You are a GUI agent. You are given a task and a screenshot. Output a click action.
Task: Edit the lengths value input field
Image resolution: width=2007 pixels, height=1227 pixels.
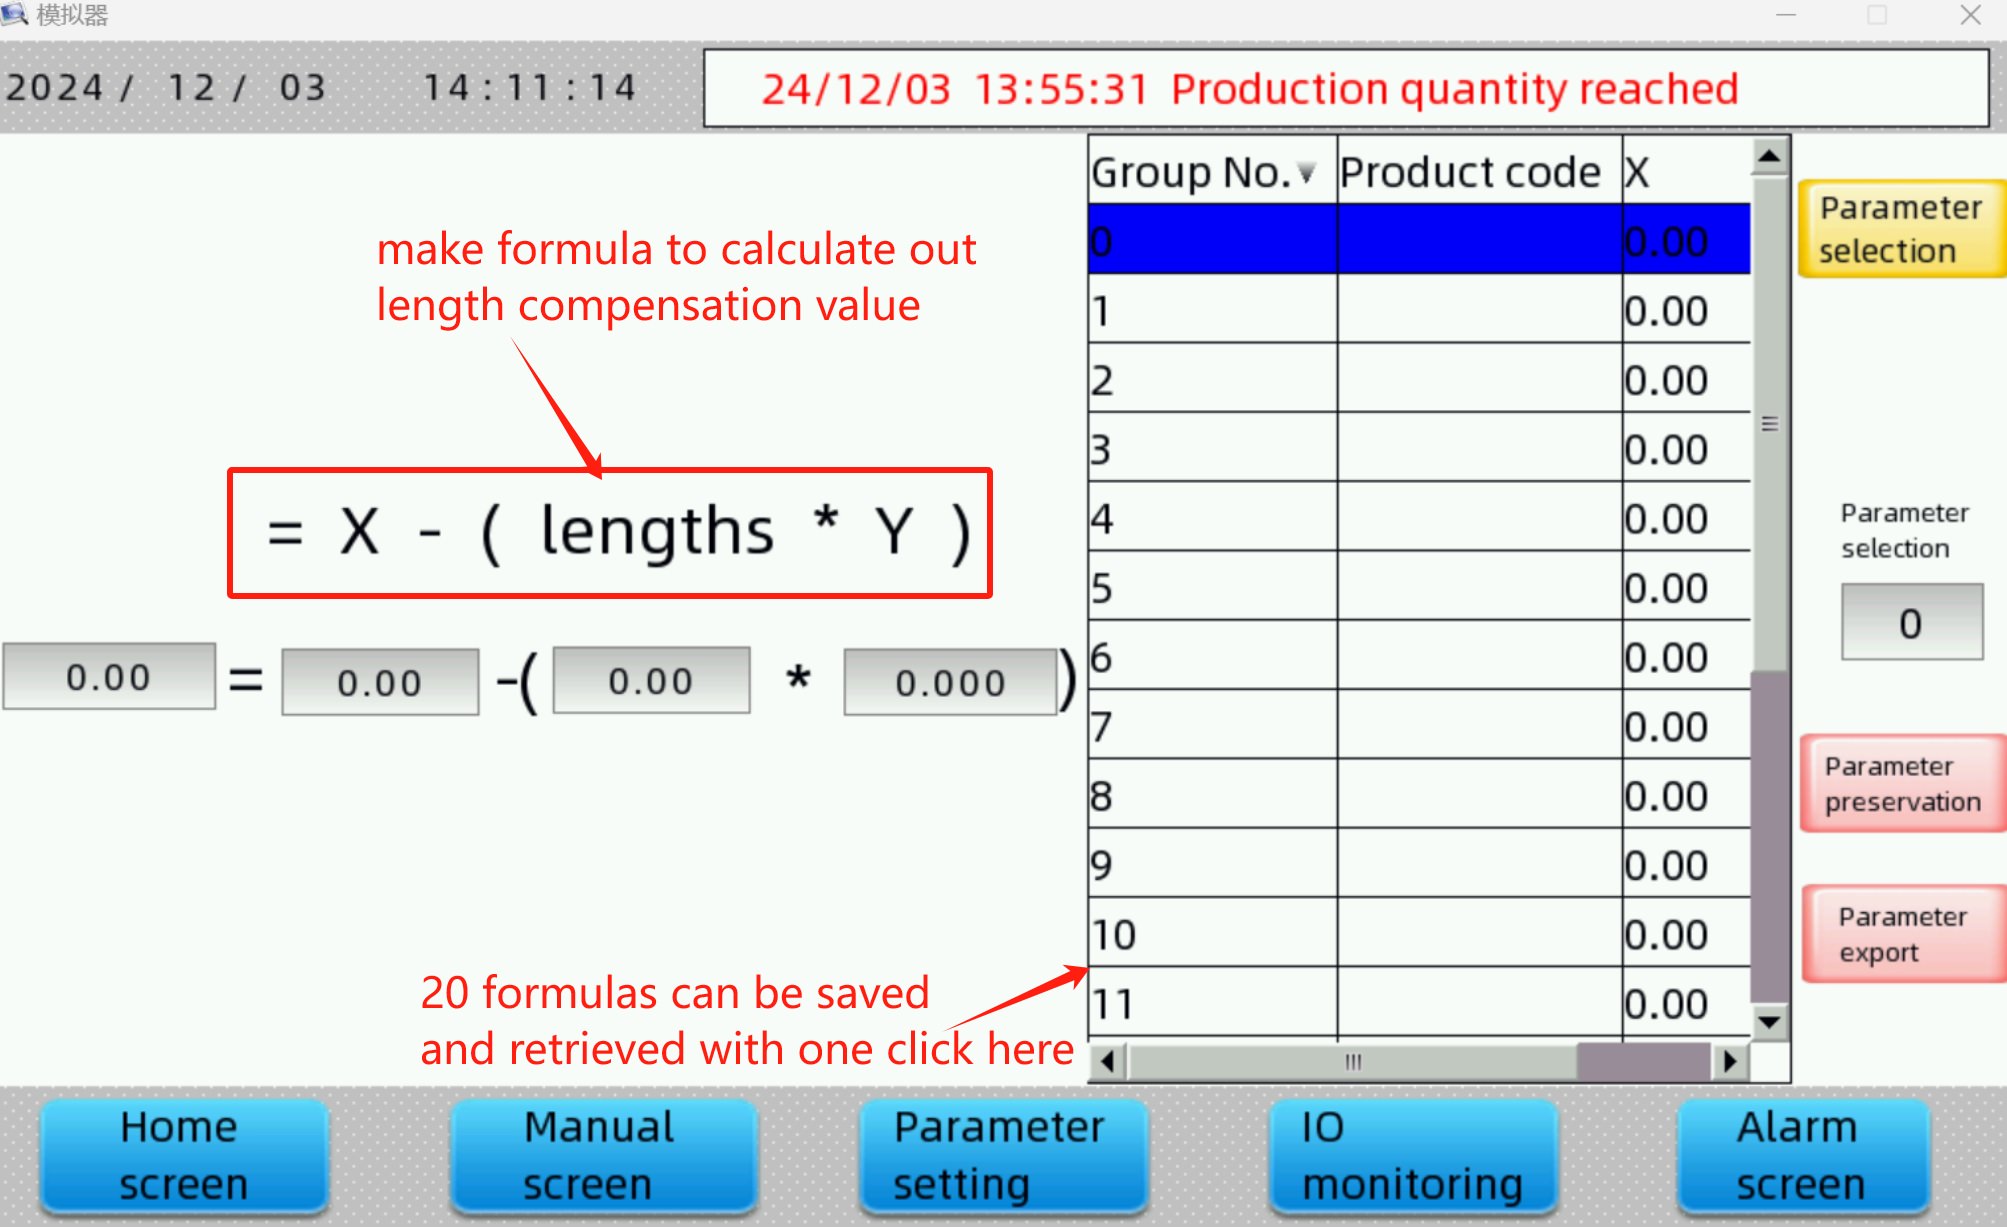pos(651,680)
